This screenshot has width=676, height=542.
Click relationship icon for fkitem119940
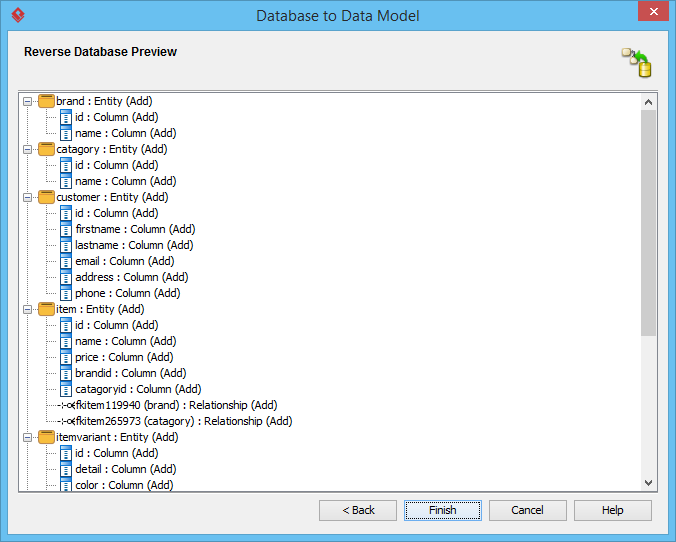point(66,406)
